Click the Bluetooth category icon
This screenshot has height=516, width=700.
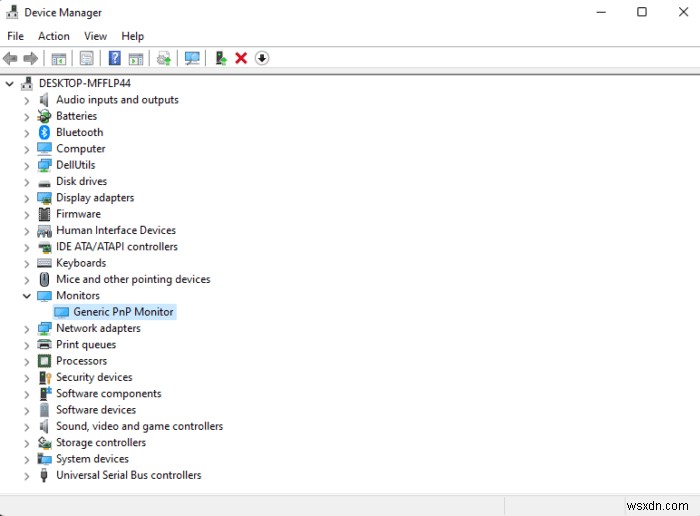44,132
